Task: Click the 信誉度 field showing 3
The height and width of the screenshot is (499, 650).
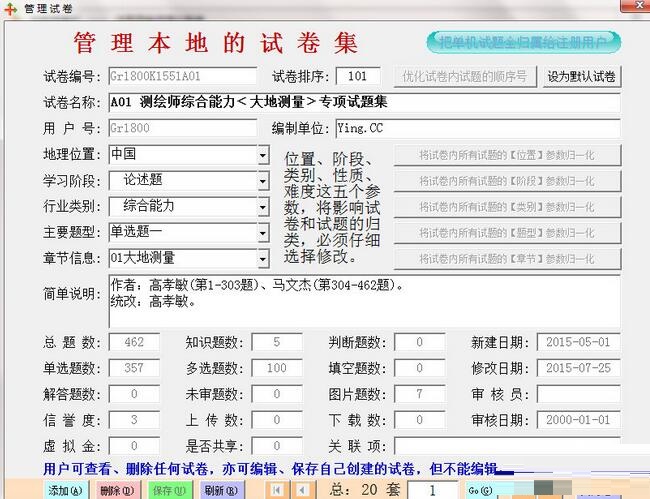Action: (x=134, y=420)
